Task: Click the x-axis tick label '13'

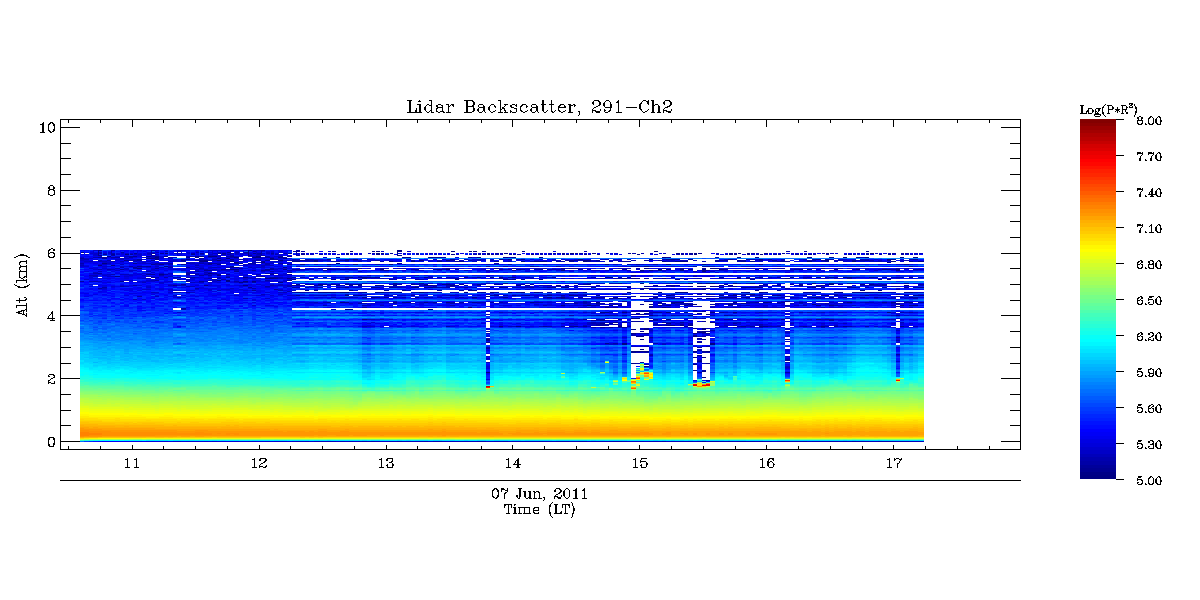Action: 385,464
